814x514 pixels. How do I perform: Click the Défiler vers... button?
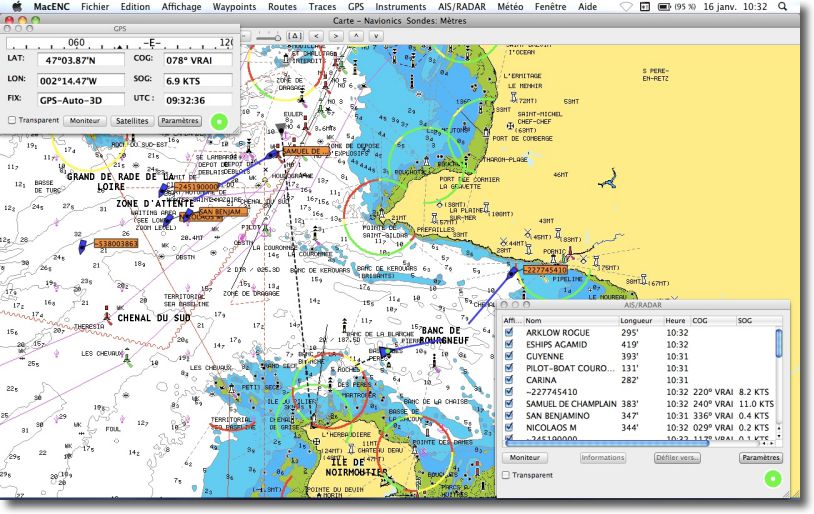pos(677,457)
